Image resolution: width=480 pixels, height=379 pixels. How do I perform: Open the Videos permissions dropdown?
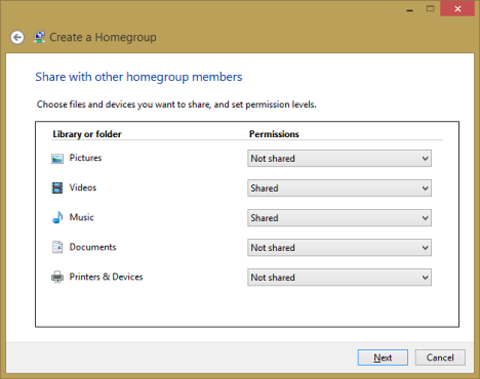coord(339,188)
